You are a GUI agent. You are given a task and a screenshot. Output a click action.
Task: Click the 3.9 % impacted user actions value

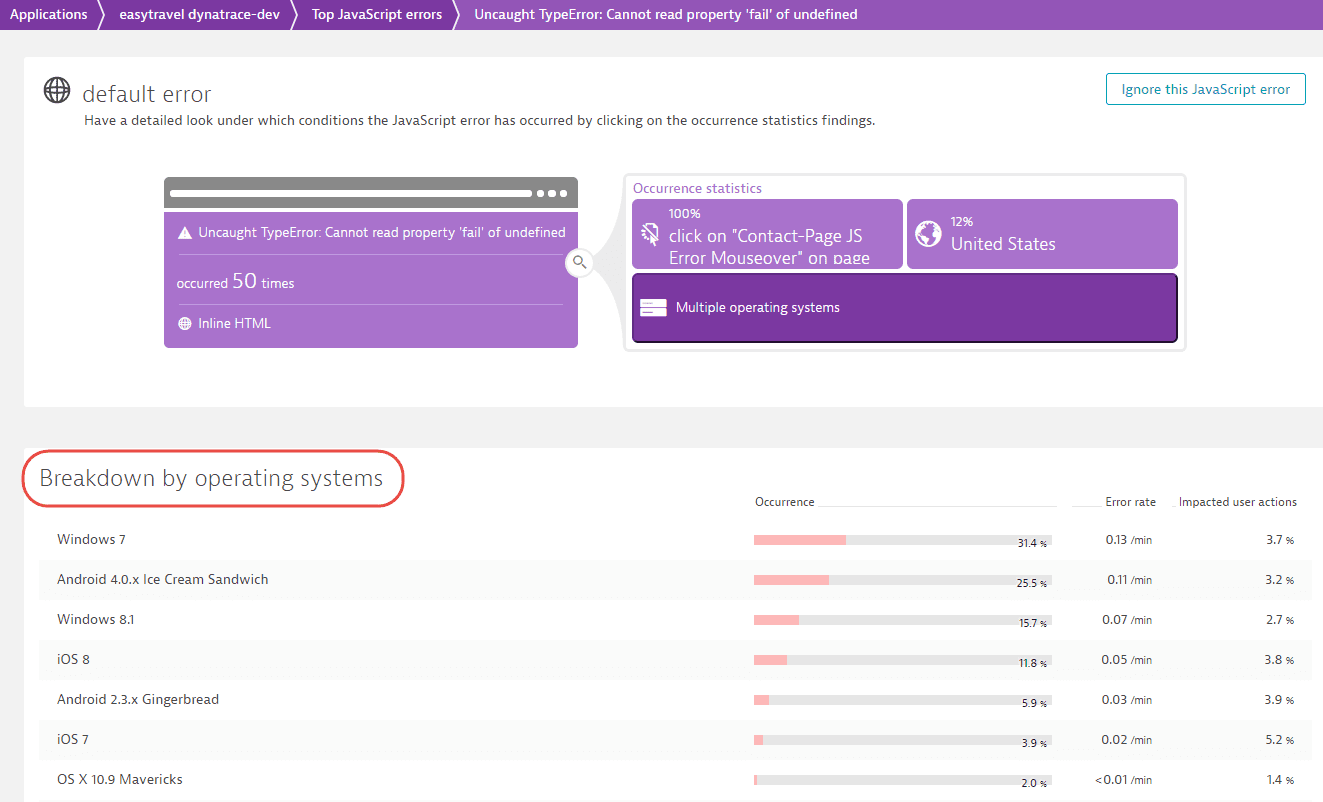[1280, 699]
